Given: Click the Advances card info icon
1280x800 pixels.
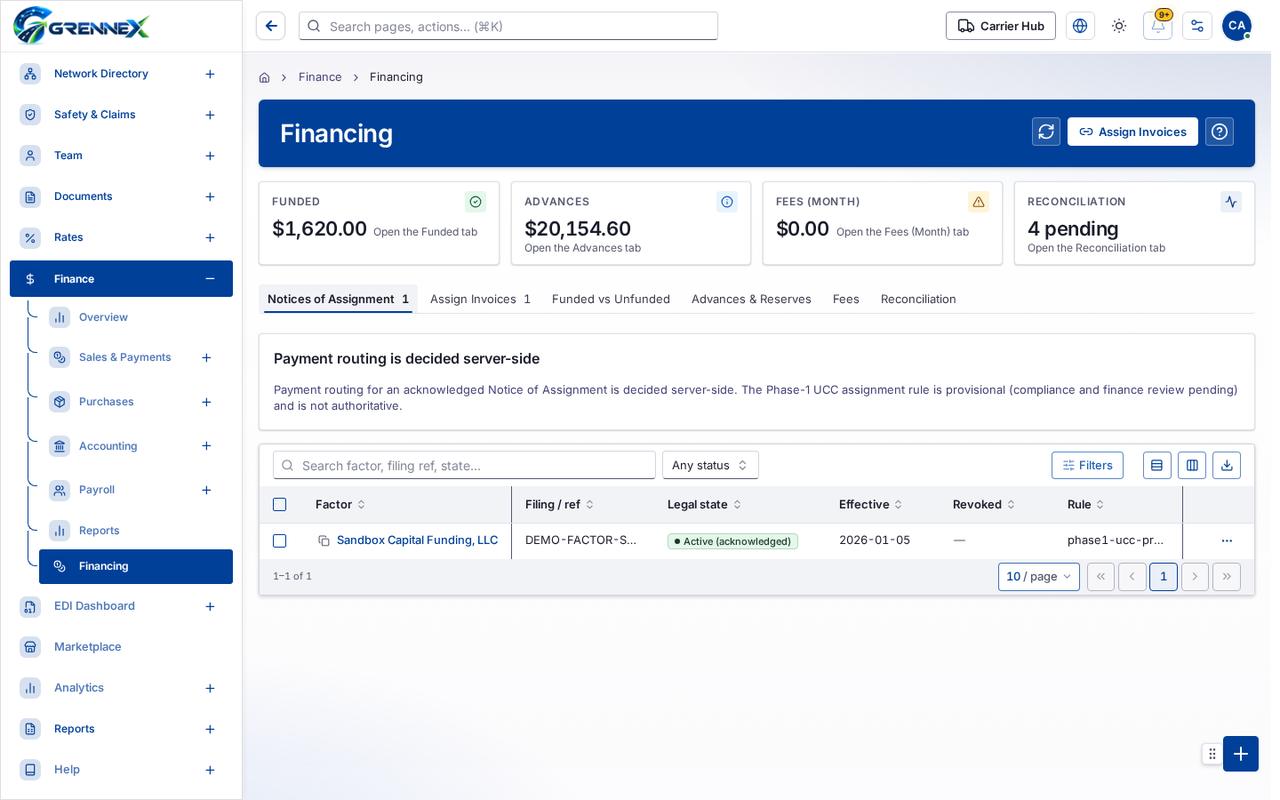Looking at the screenshot, I should [727, 202].
